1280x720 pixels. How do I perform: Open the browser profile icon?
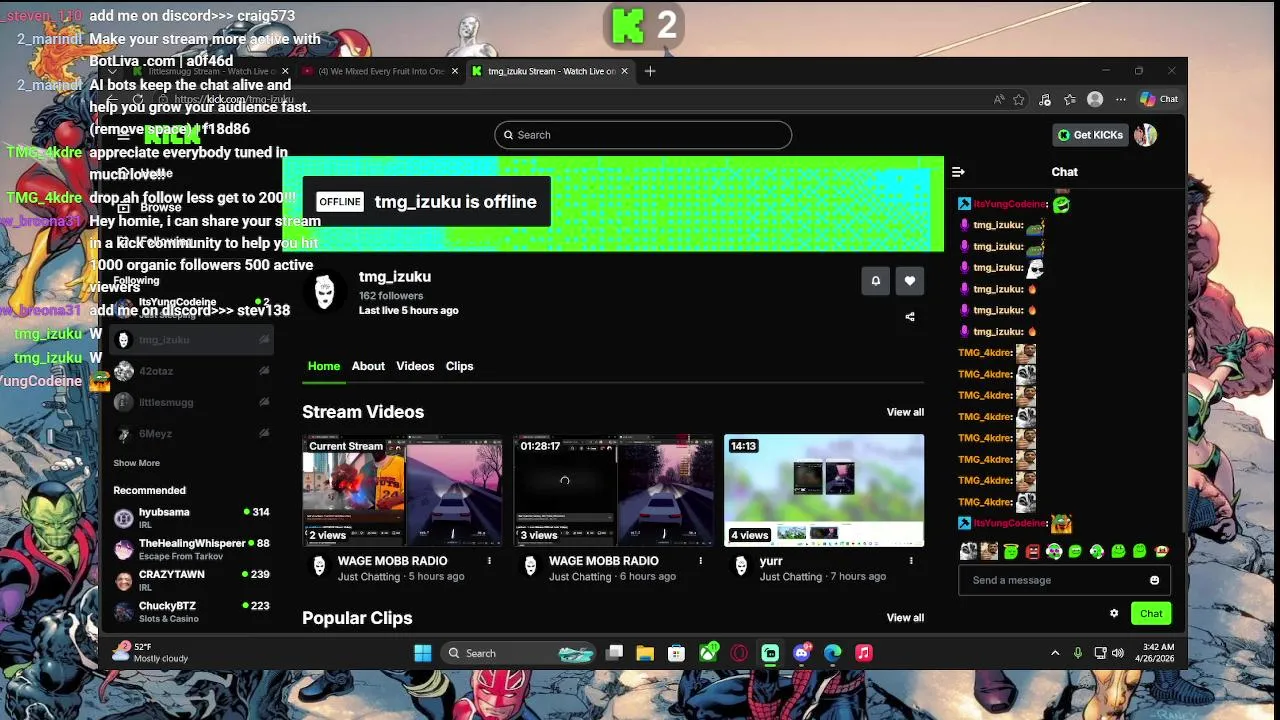tap(1095, 99)
